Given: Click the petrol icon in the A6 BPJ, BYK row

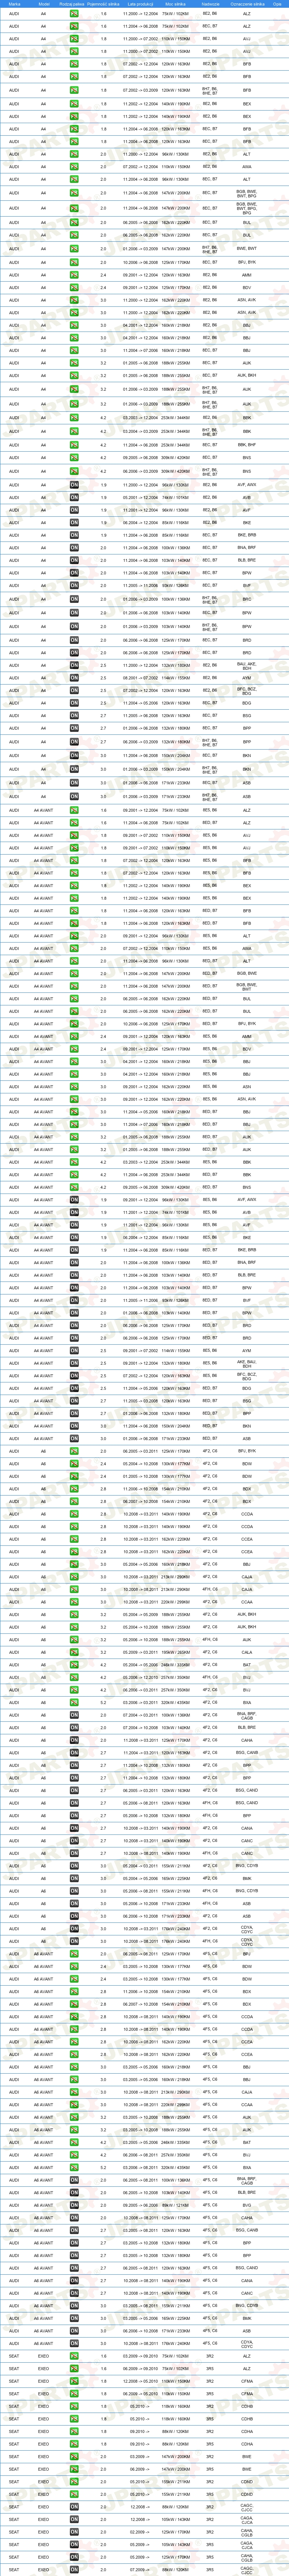Looking at the screenshot, I should pos(74,1450).
